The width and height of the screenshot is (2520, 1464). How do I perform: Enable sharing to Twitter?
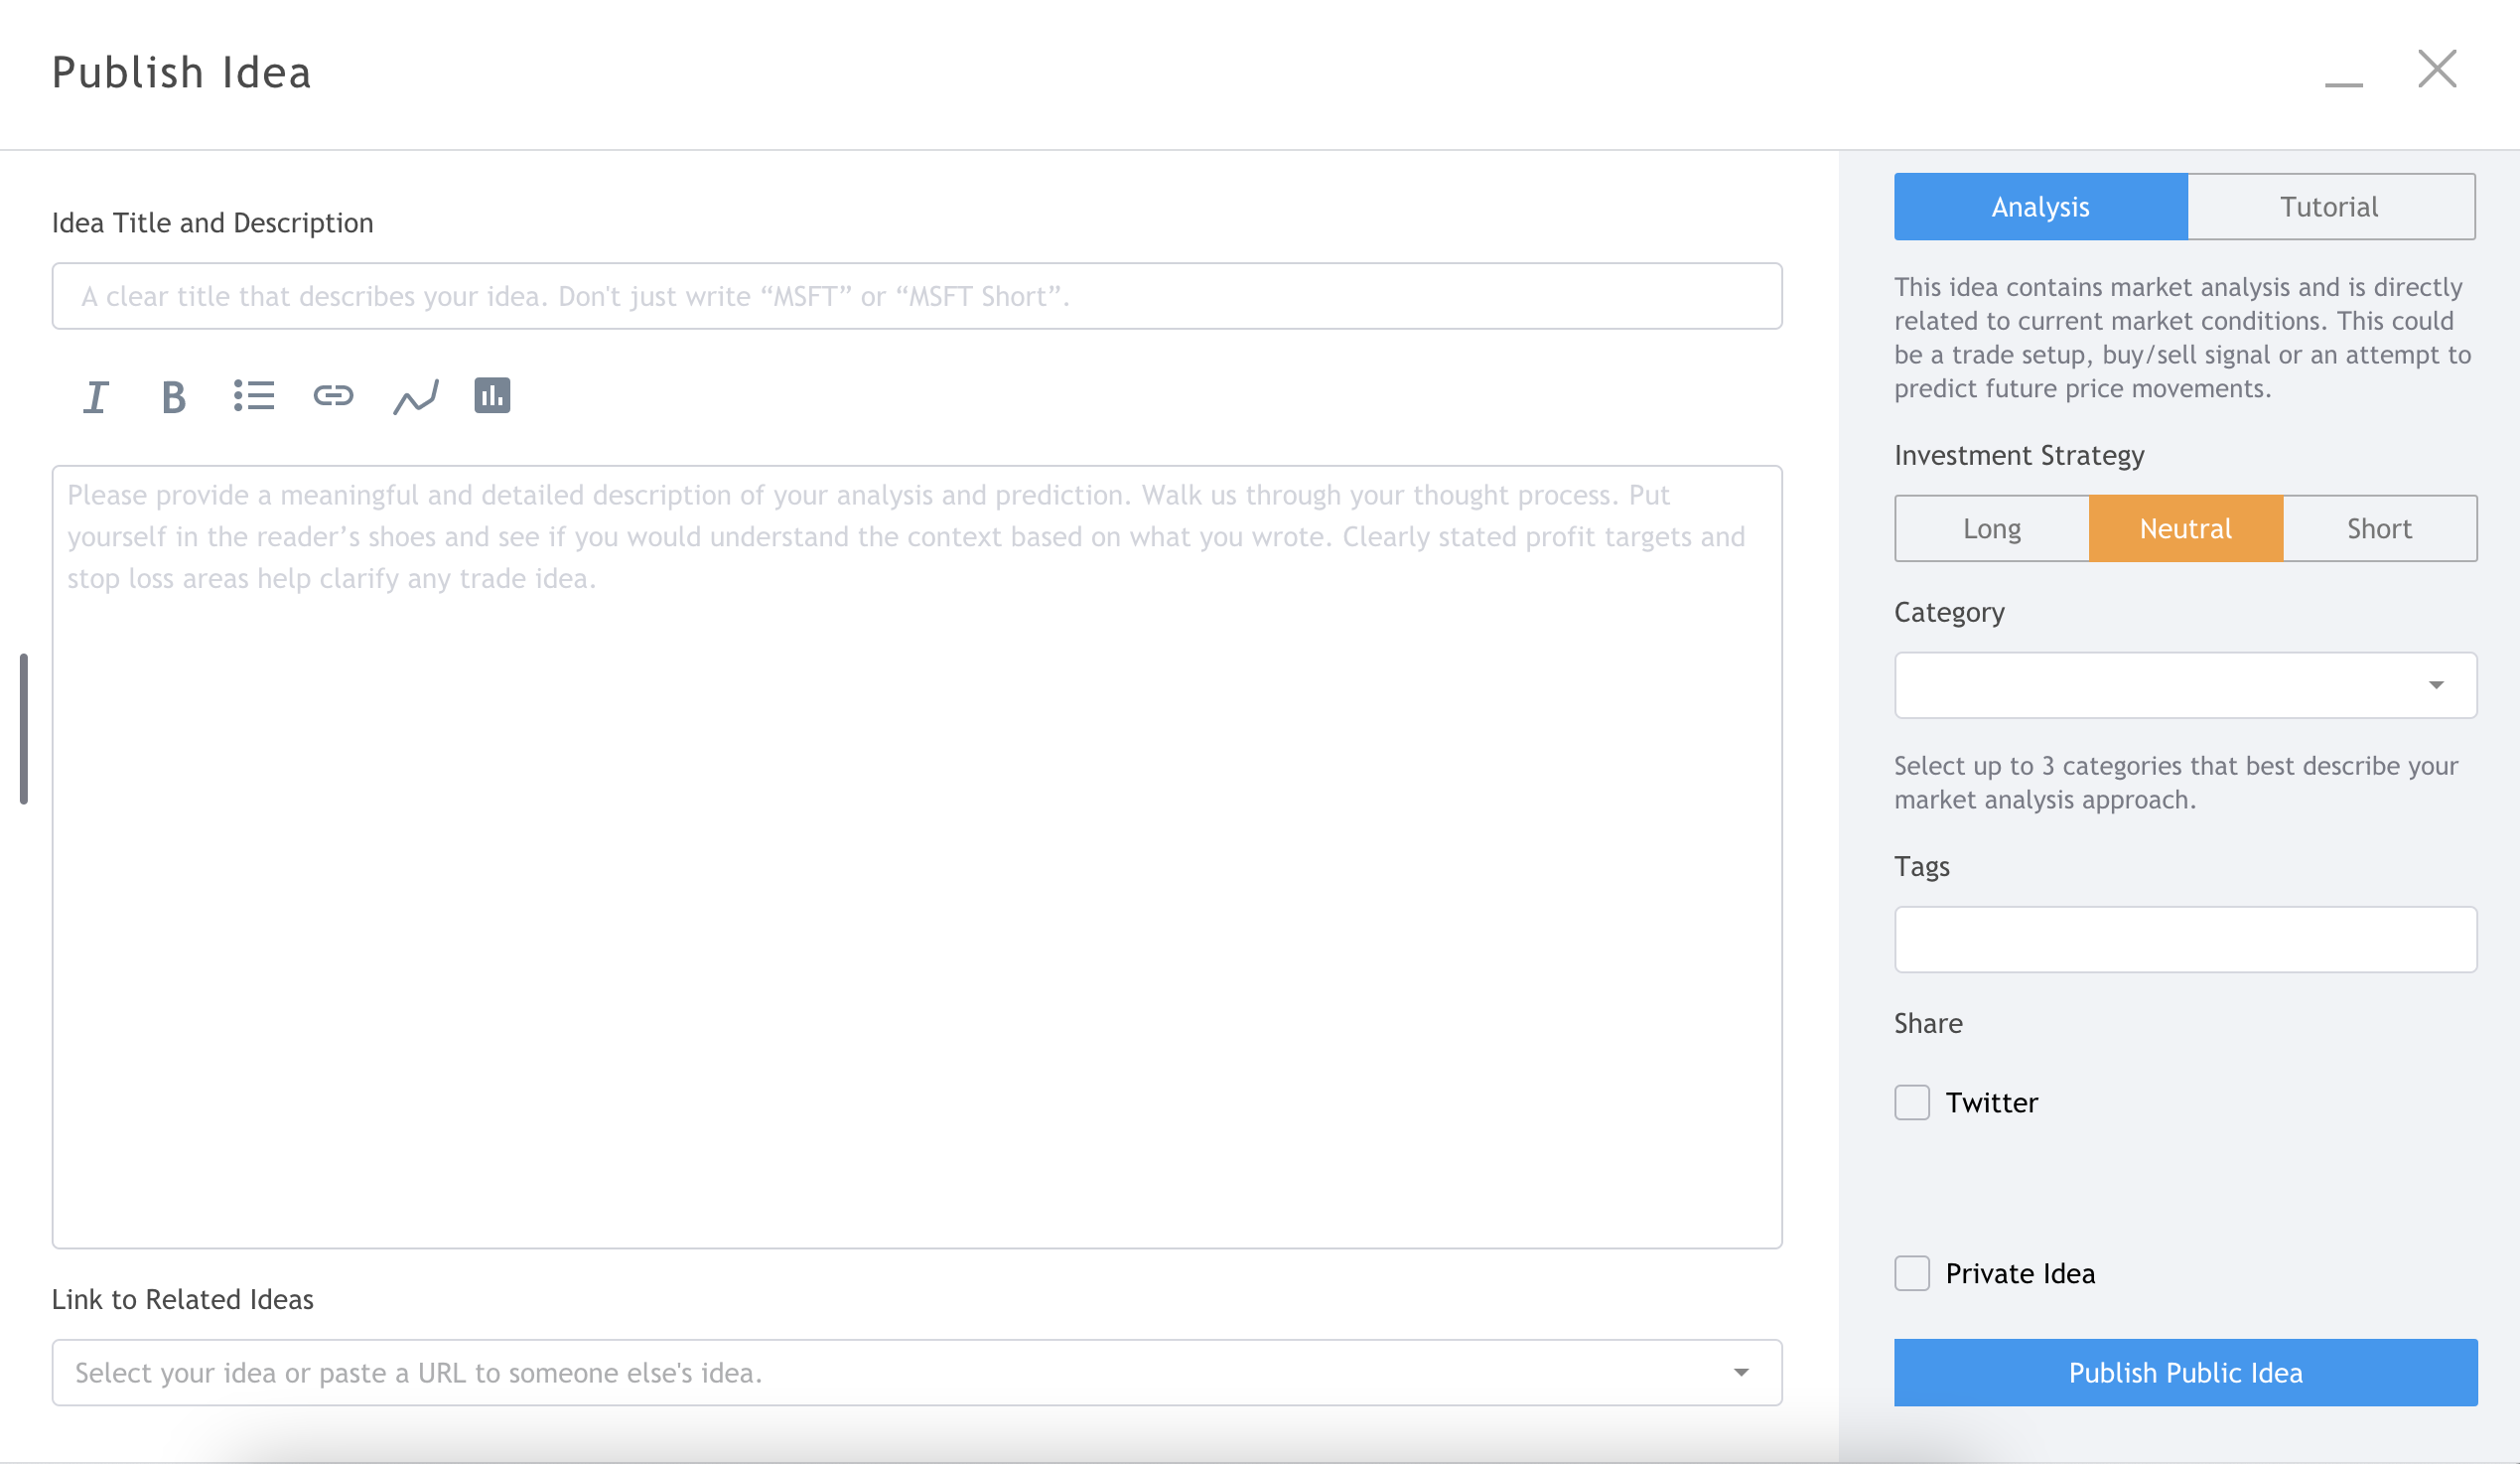click(x=1911, y=1102)
